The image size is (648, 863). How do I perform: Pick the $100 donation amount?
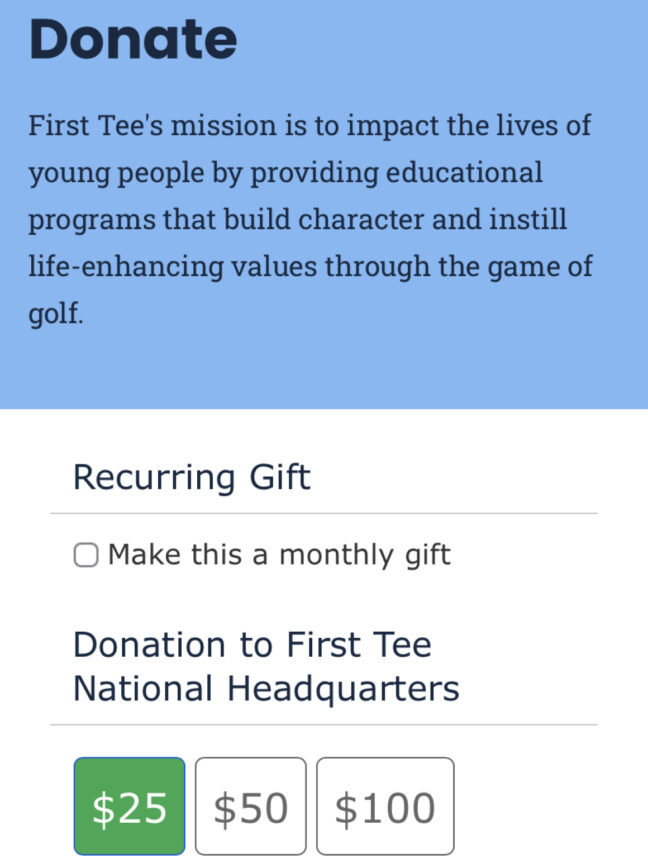click(x=385, y=806)
